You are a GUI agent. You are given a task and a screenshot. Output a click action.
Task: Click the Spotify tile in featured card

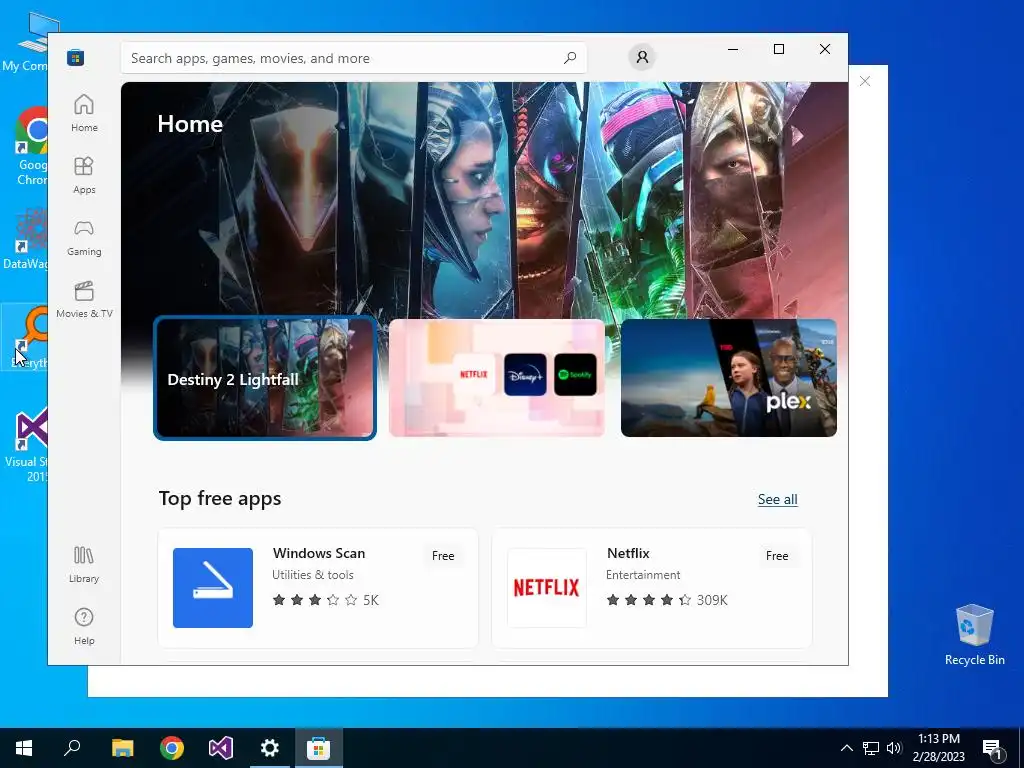575,375
